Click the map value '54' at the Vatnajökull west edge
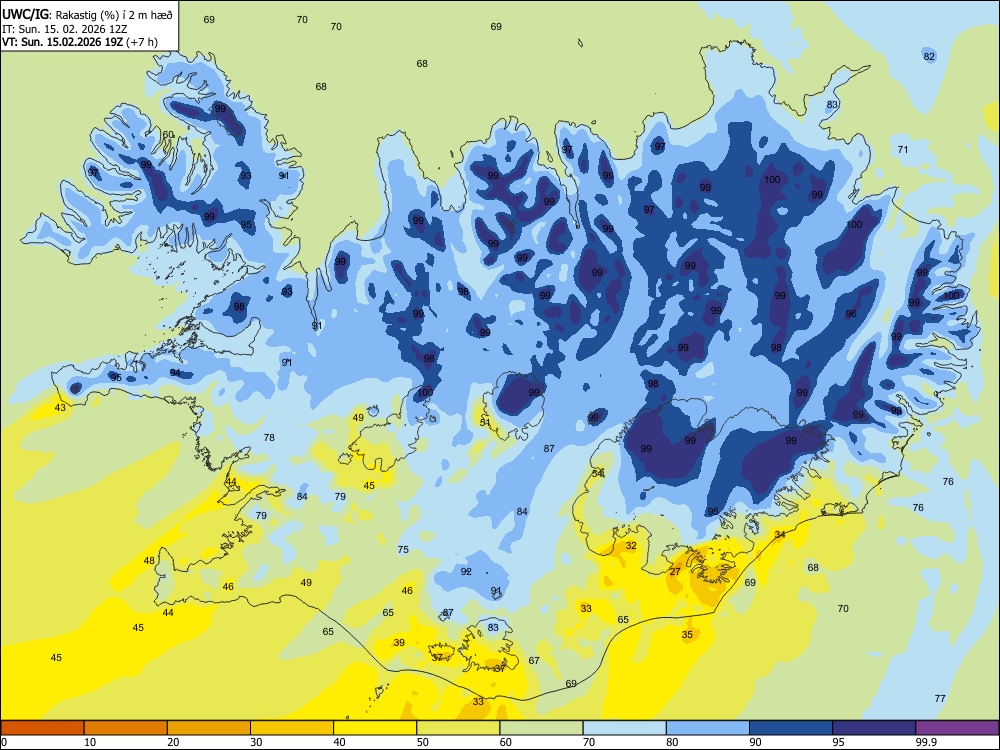This screenshot has width=1000, height=750. click(x=598, y=473)
